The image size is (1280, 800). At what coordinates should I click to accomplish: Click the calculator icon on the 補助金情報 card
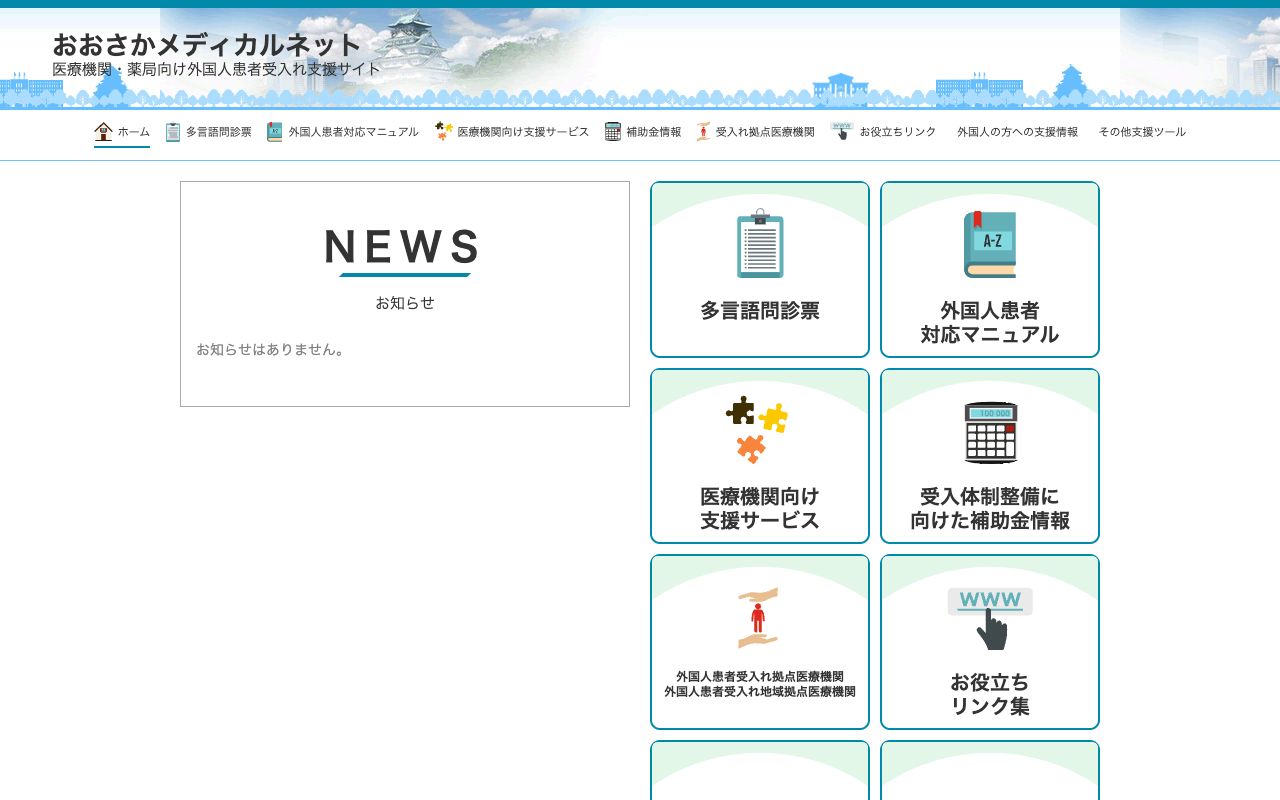(989, 430)
